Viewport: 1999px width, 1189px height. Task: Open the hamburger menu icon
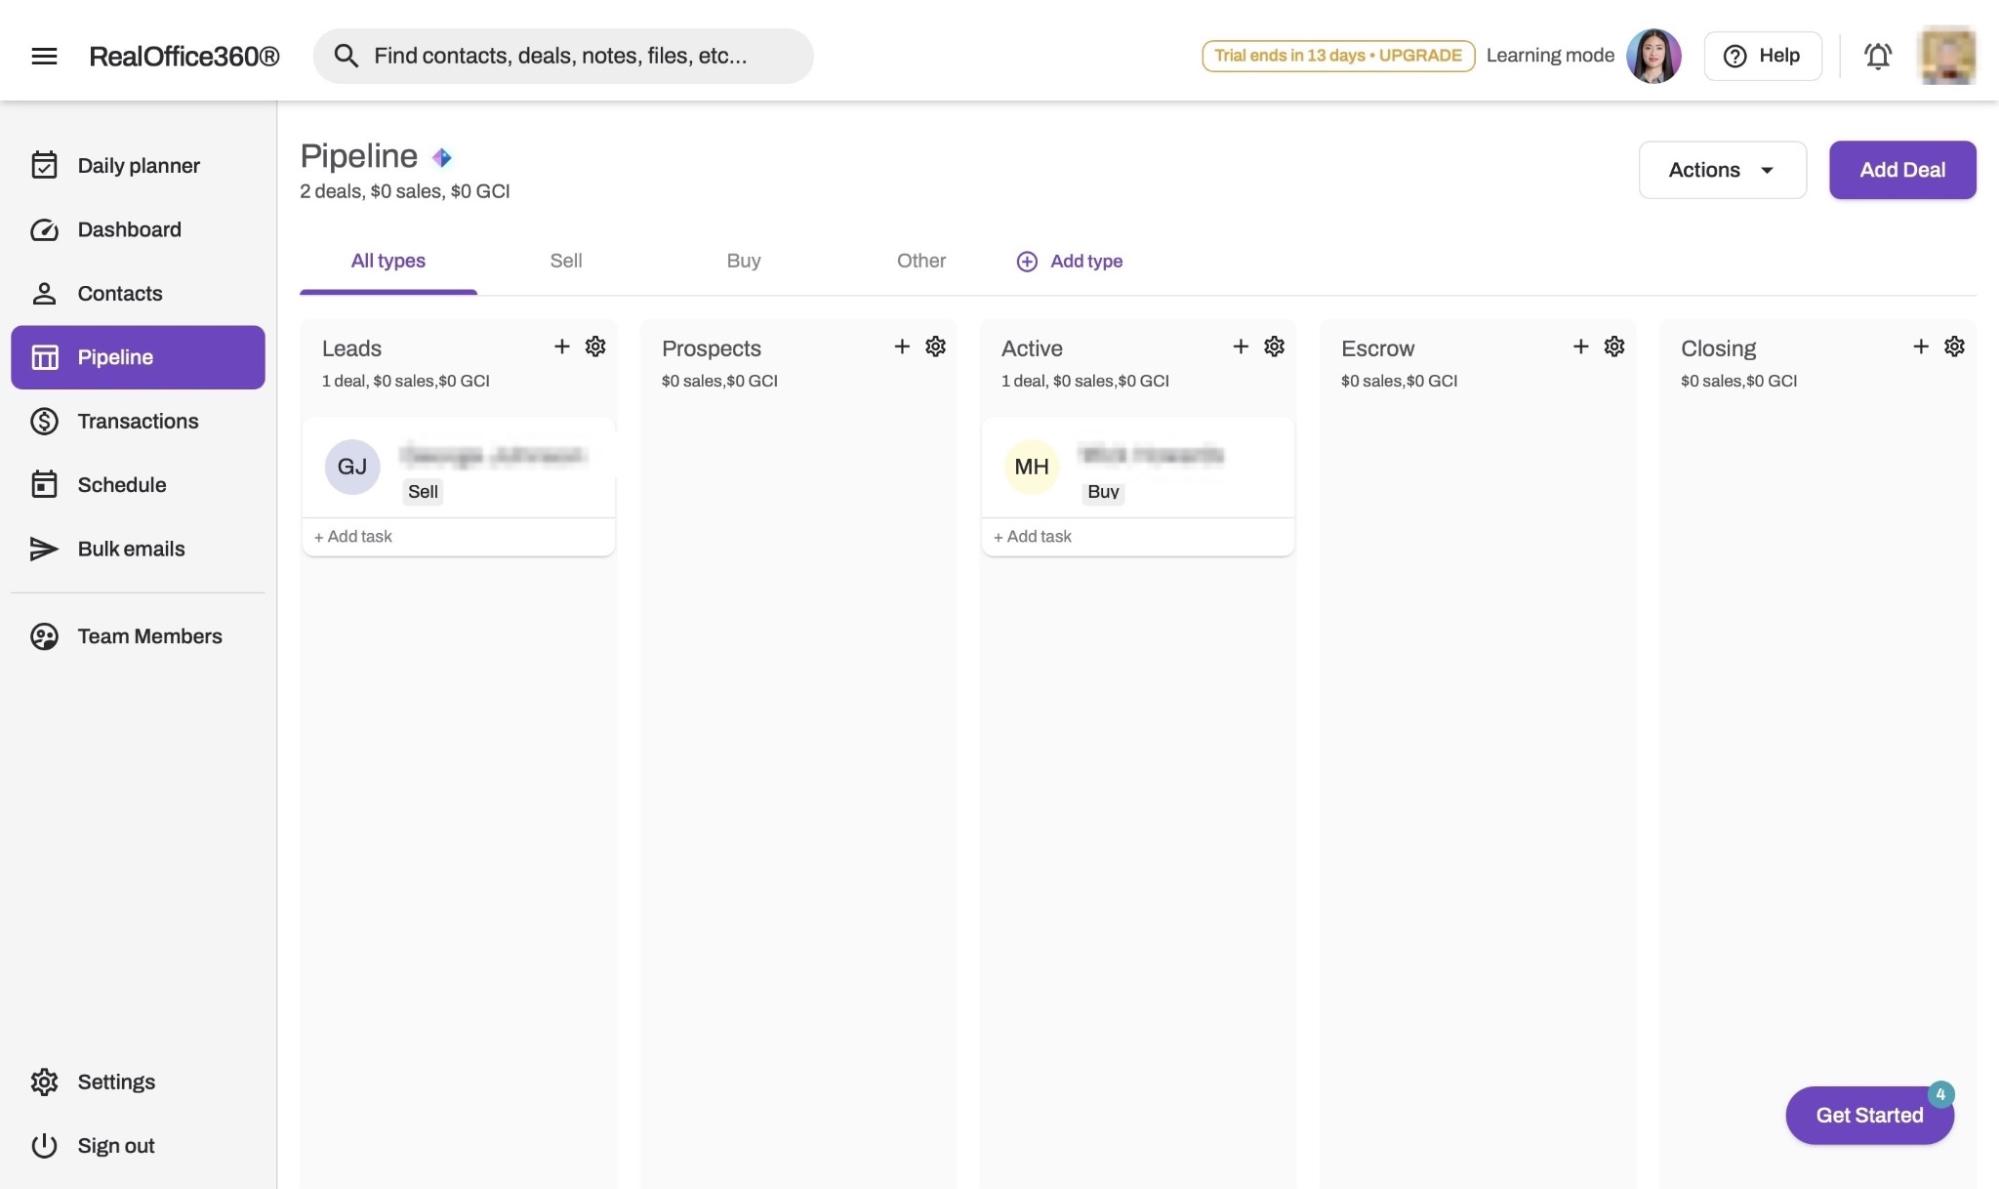pyautogui.click(x=44, y=56)
